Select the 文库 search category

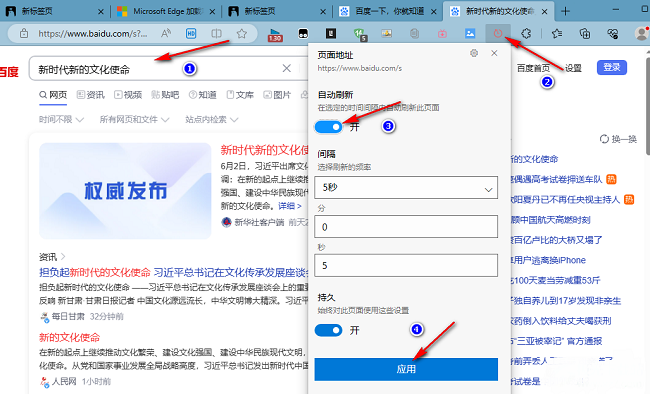point(240,95)
